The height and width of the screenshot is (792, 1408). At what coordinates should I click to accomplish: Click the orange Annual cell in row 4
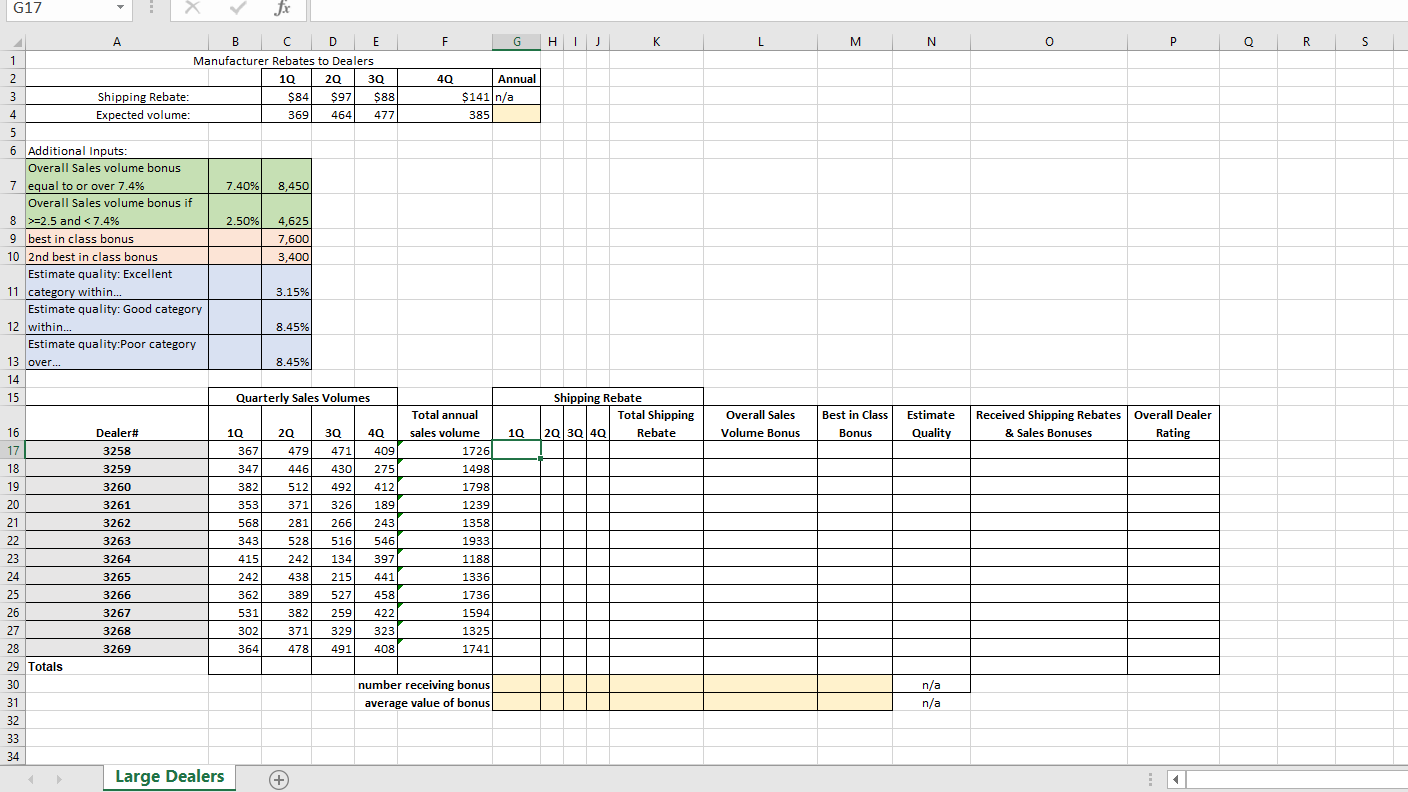pyautogui.click(x=516, y=114)
